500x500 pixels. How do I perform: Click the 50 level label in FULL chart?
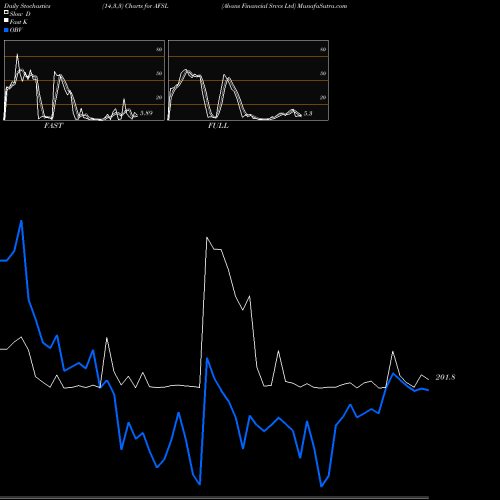[323, 73]
